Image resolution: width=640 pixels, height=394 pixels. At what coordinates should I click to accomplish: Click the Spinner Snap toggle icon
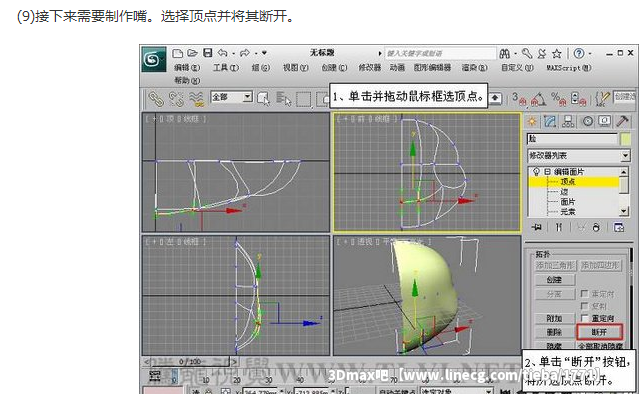coord(578,98)
